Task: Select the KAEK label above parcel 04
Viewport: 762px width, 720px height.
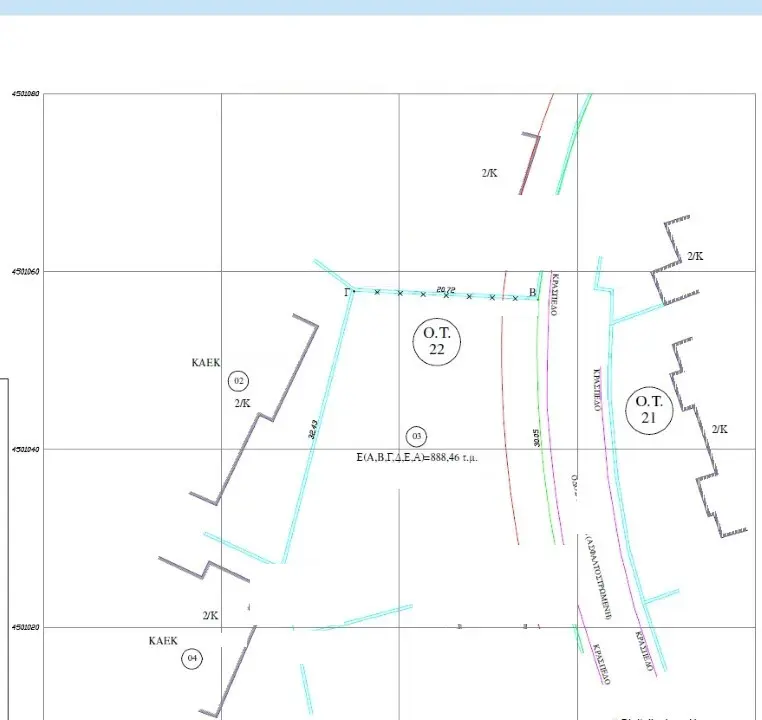Action: tap(162, 640)
